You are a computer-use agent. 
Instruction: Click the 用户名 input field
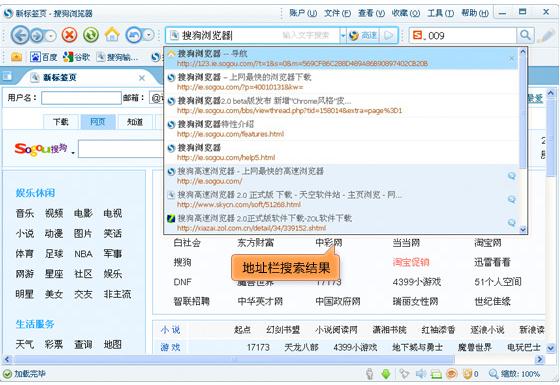(x=81, y=98)
